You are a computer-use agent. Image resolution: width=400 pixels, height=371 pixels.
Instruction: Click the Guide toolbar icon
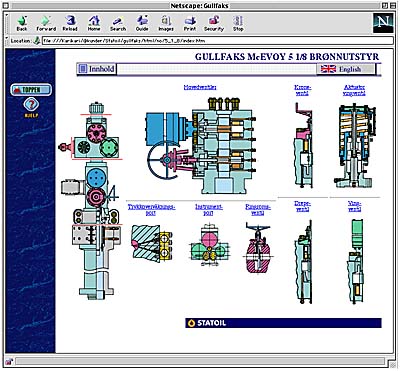click(x=142, y=23)
